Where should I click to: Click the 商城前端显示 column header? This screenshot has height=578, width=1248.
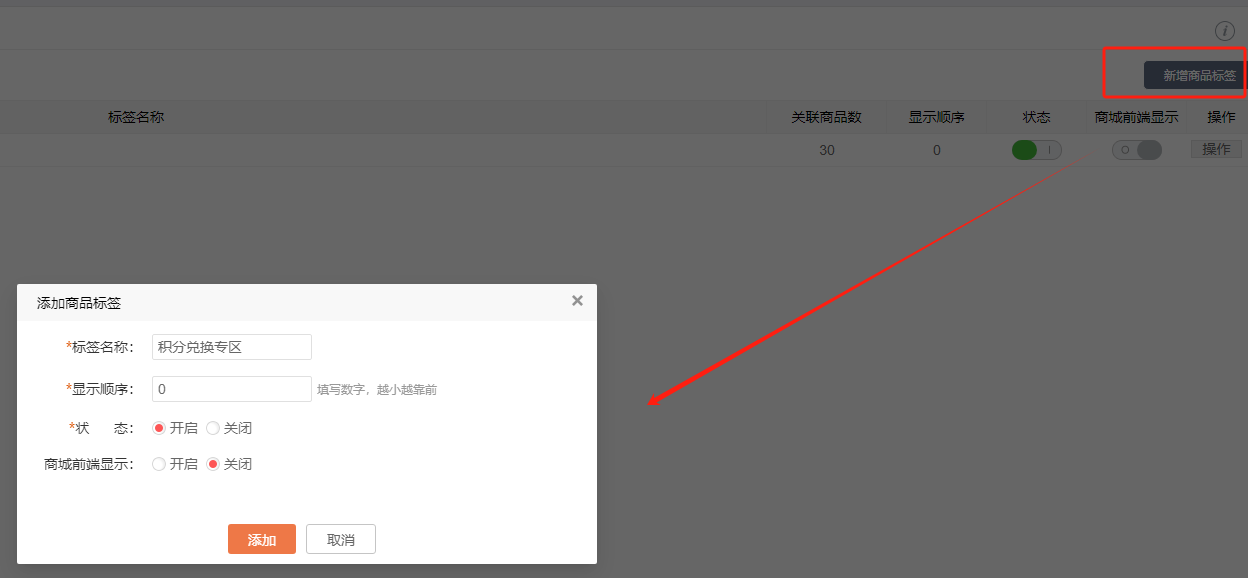pyautogui.click(x=1136, y=117)
